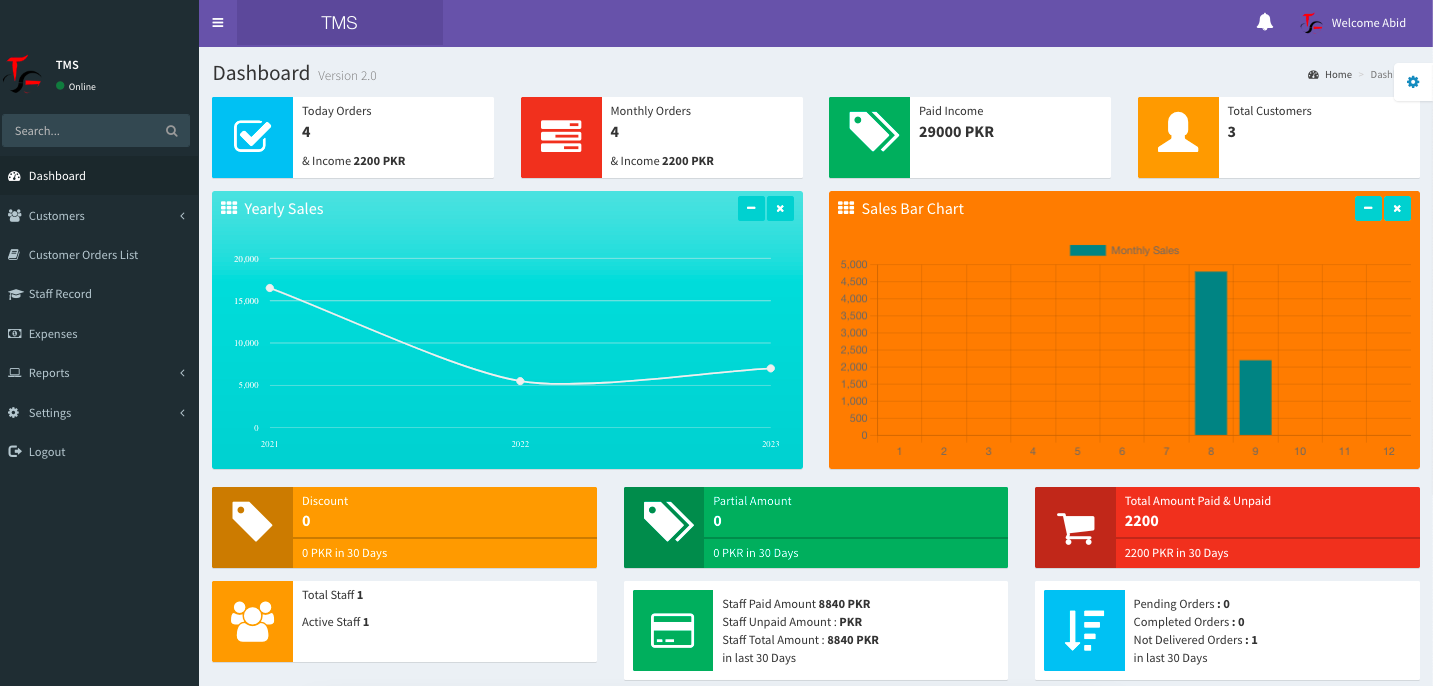
Task: Click the TMS logo in the sidebar
Action: [22, 75]
